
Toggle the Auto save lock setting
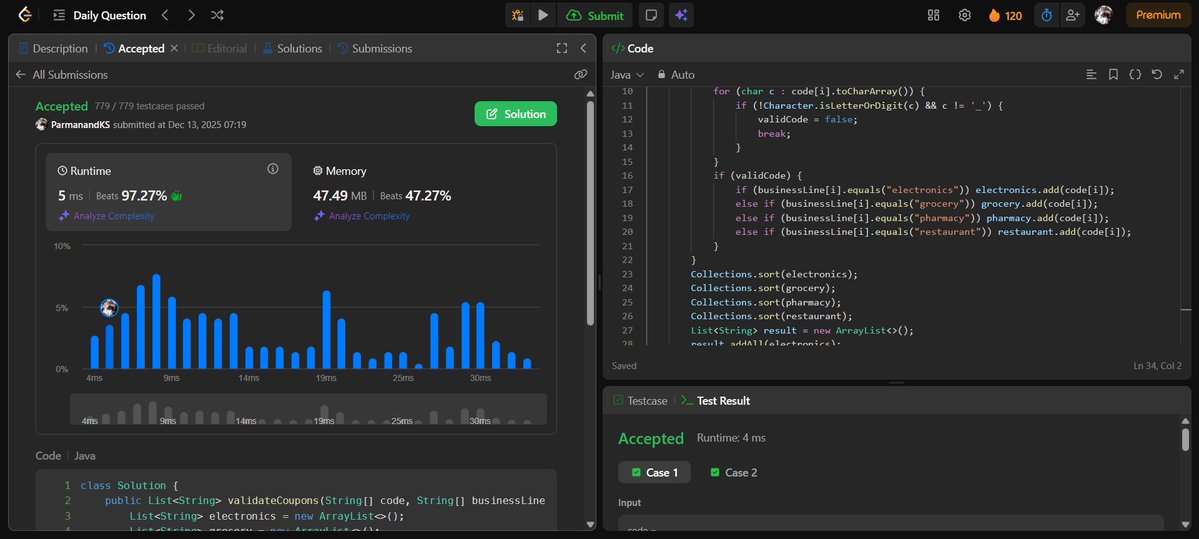pos(676,75)
